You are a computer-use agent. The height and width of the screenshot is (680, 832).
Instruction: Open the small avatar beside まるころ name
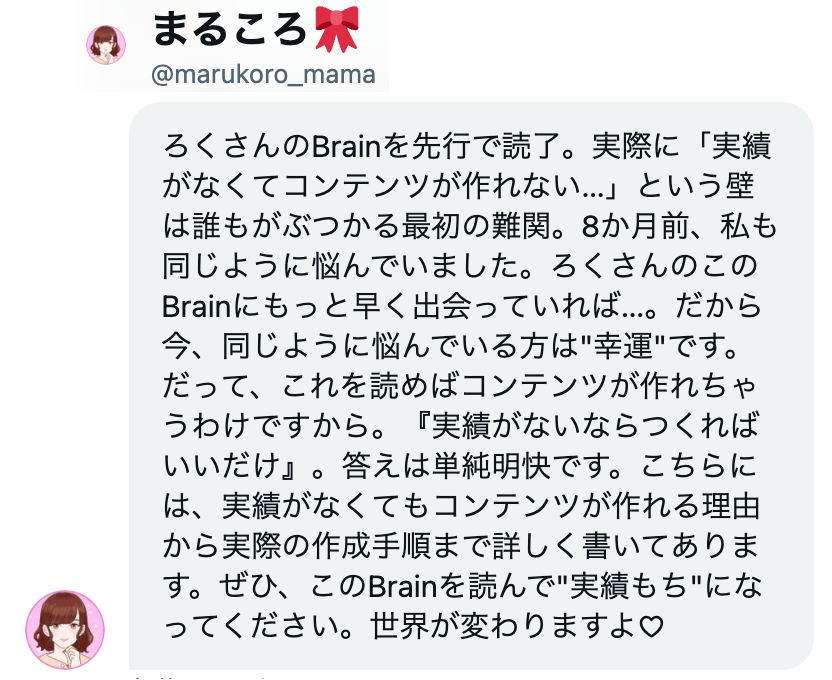(106, 45)
